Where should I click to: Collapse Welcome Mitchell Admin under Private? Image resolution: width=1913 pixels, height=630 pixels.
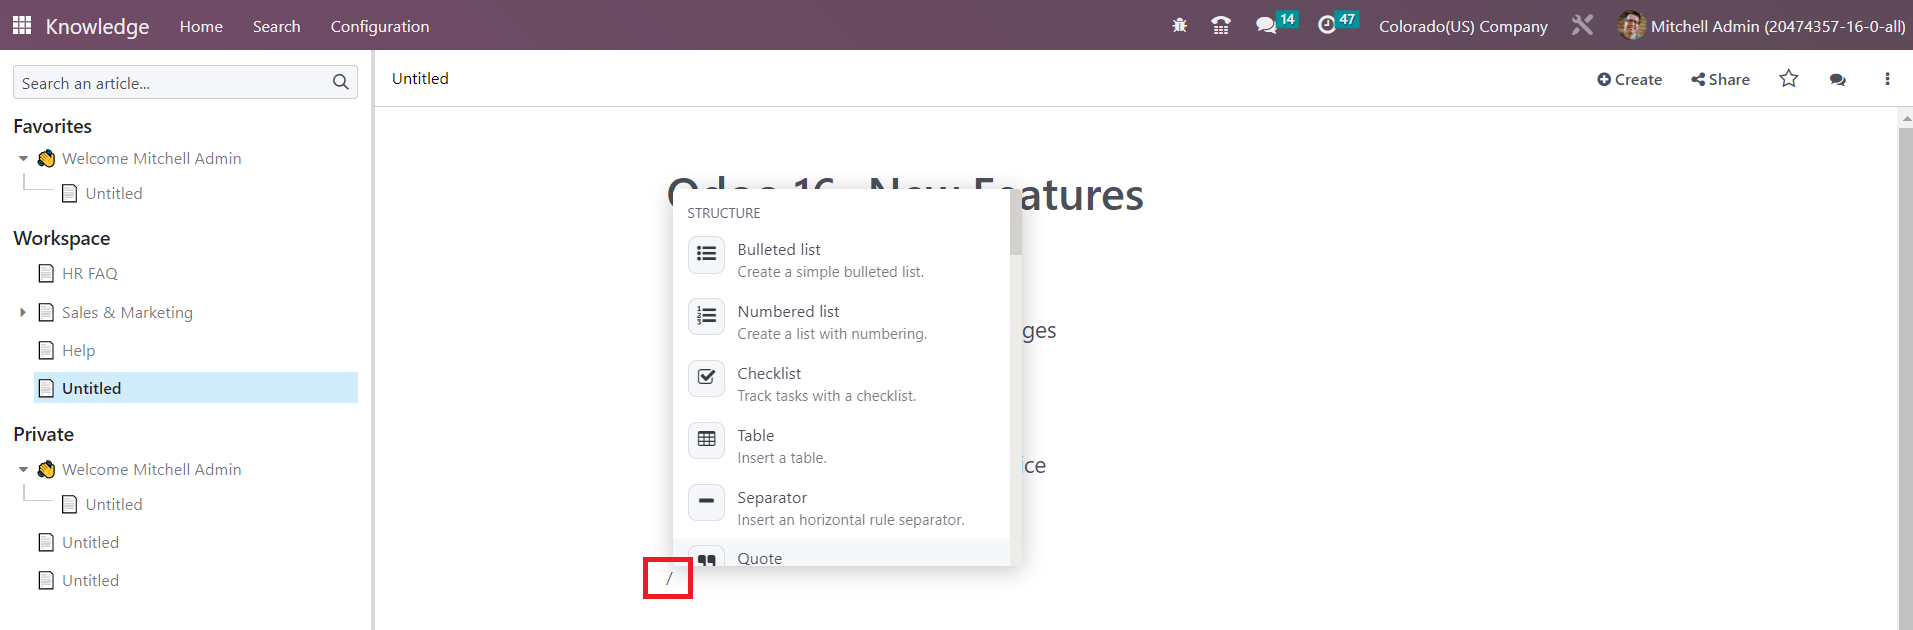pos(23,469)
